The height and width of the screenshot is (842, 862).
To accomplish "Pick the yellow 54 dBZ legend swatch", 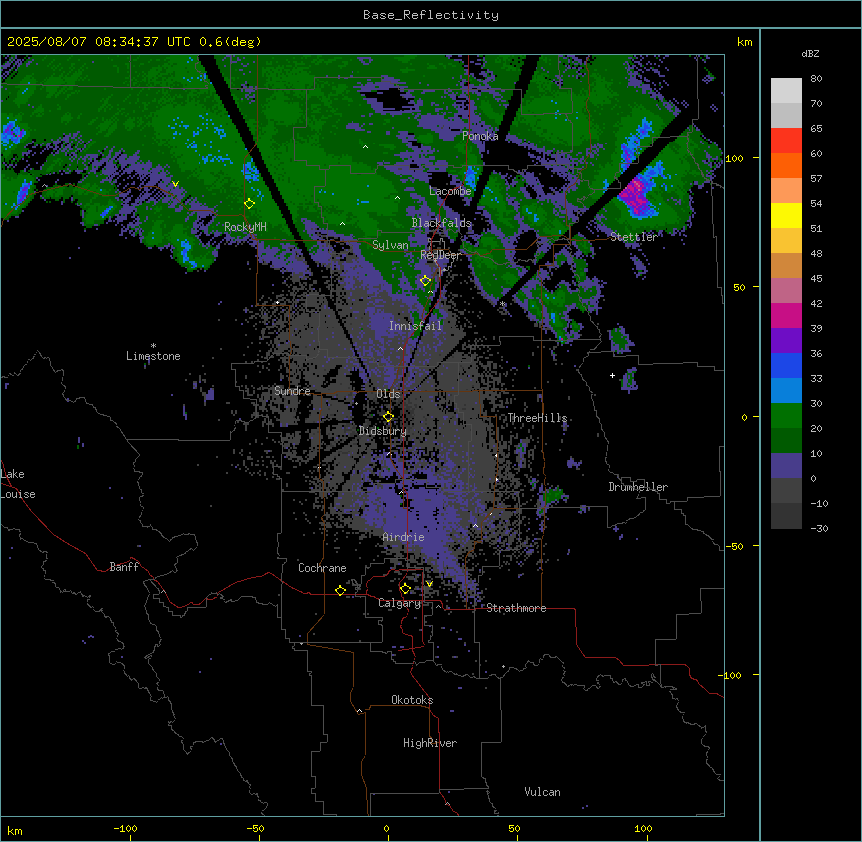I will click(x=786, y=215).
